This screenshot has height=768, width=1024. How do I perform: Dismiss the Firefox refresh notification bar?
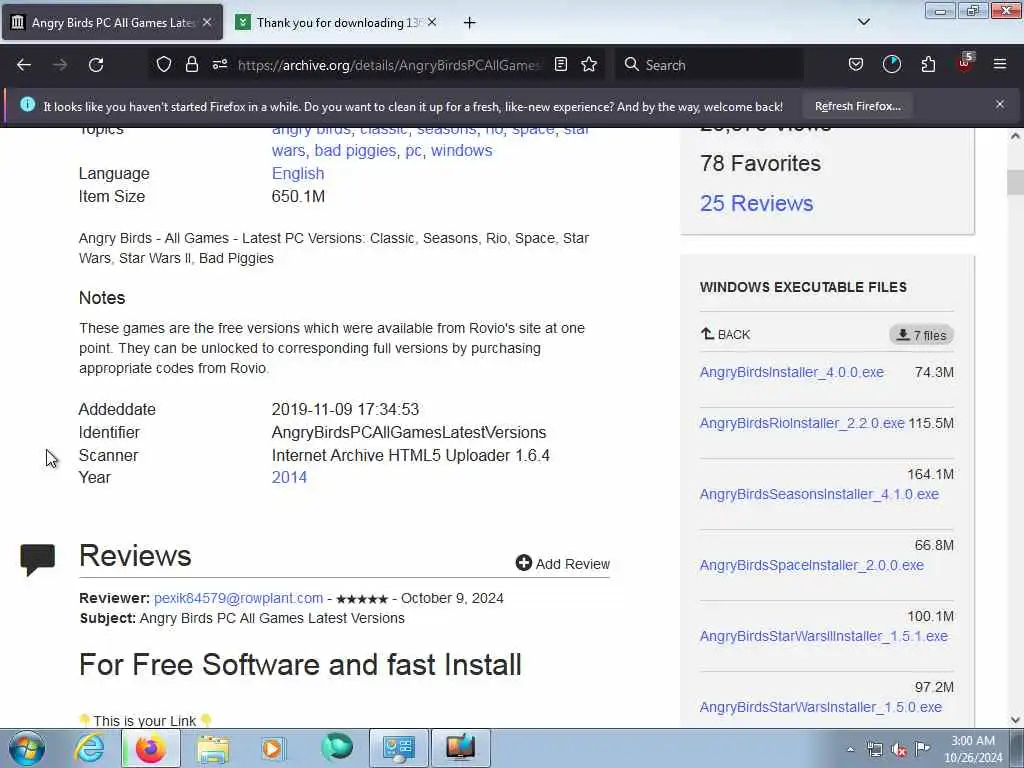click(x=1000, y=104)
